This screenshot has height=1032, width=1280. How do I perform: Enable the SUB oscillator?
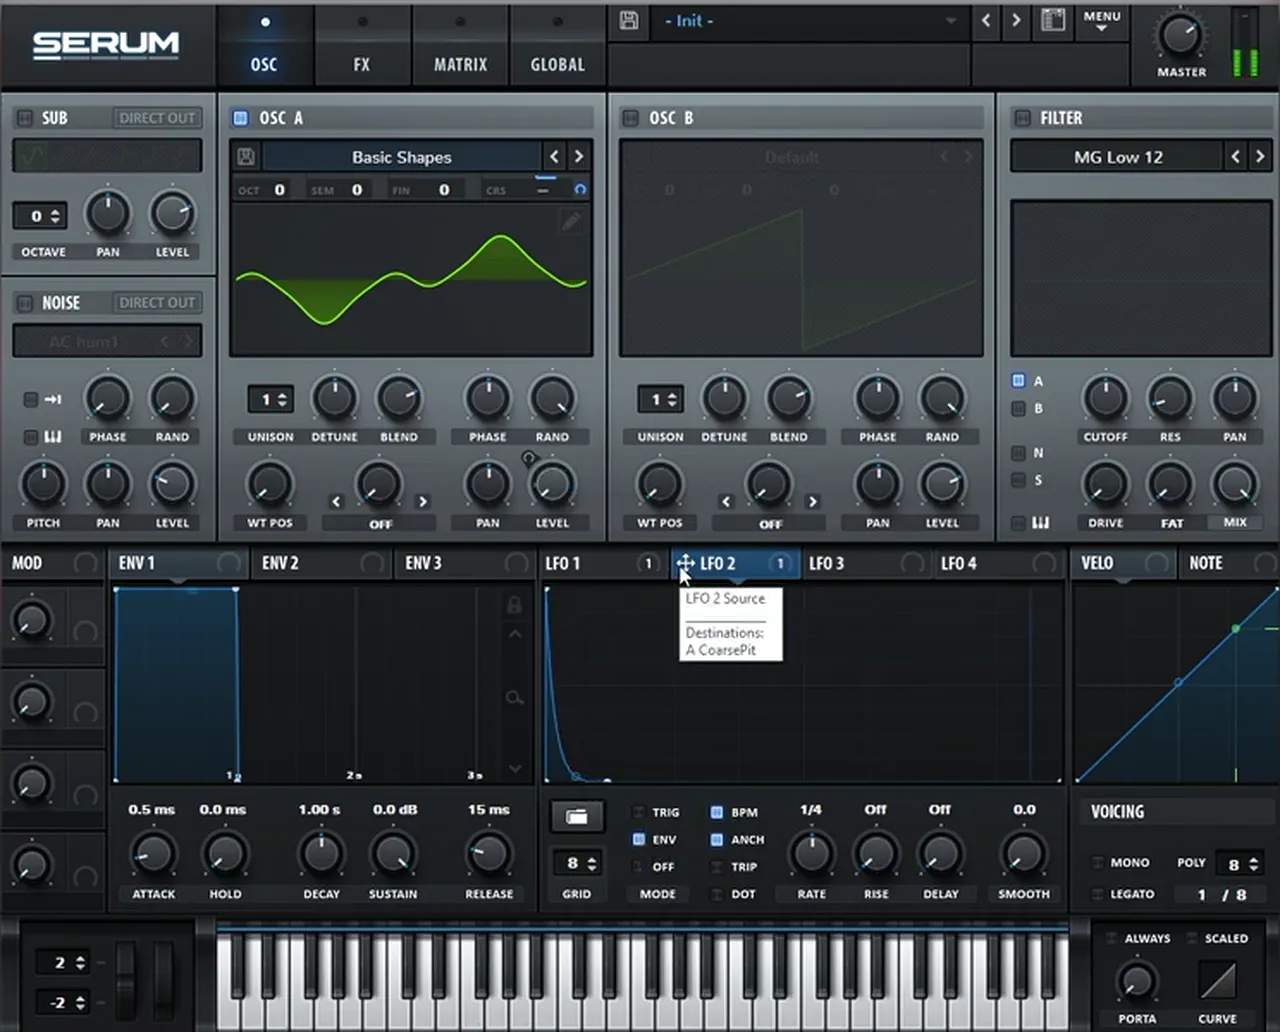tap(25, 118)
